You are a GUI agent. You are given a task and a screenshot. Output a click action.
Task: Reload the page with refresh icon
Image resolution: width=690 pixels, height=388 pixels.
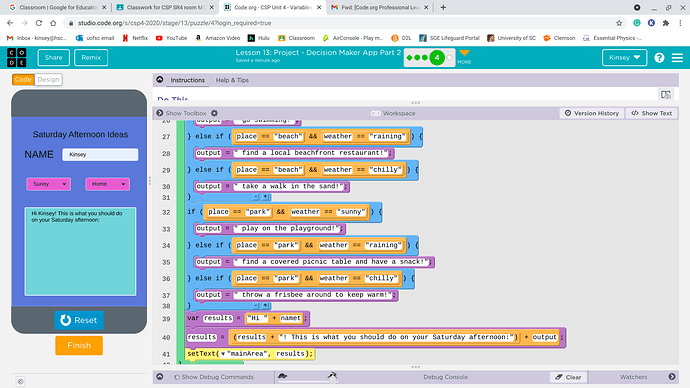(39, 23)
